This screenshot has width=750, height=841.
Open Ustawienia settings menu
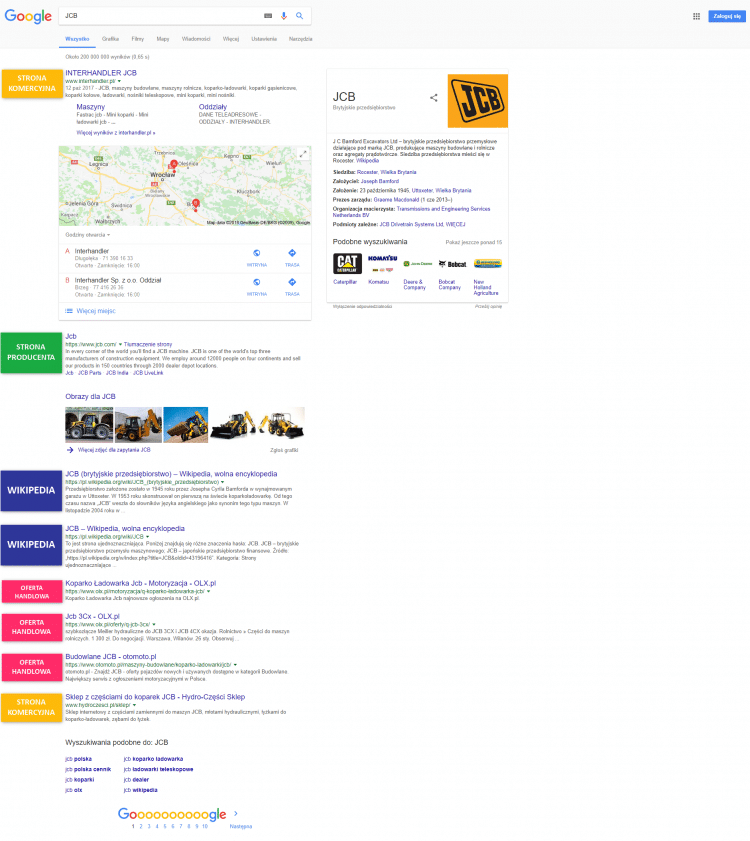264,39
